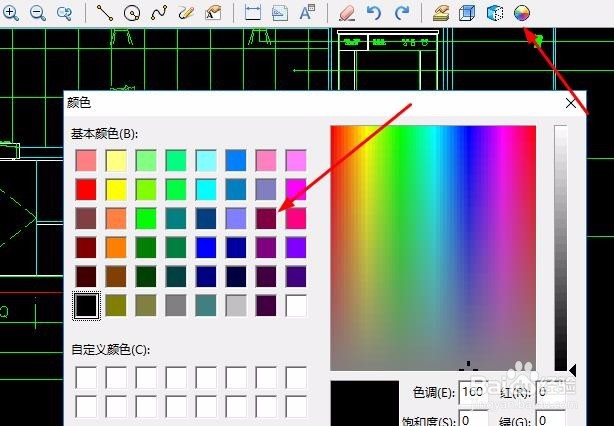This screenshot has width=614, height=426.
Task: Choose the pure magenta basic color swatch
Action: point(296,190)
